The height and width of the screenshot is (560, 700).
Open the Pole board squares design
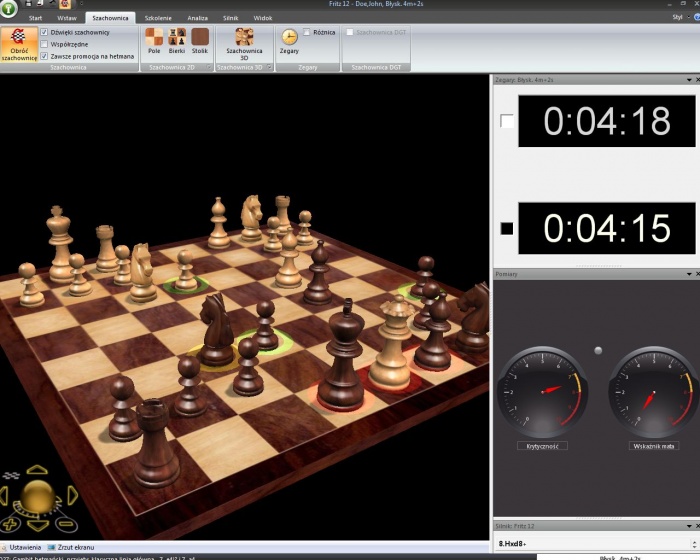point(154,41)
